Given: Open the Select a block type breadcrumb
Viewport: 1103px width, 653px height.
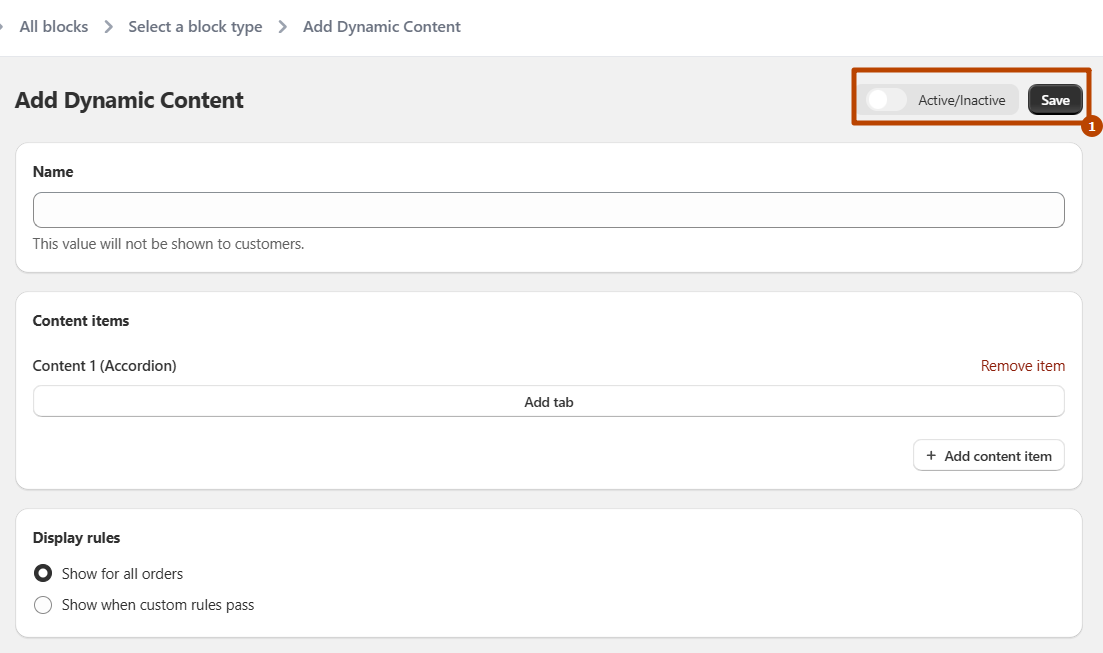Looking at the screenshot, I should point(195,27).
